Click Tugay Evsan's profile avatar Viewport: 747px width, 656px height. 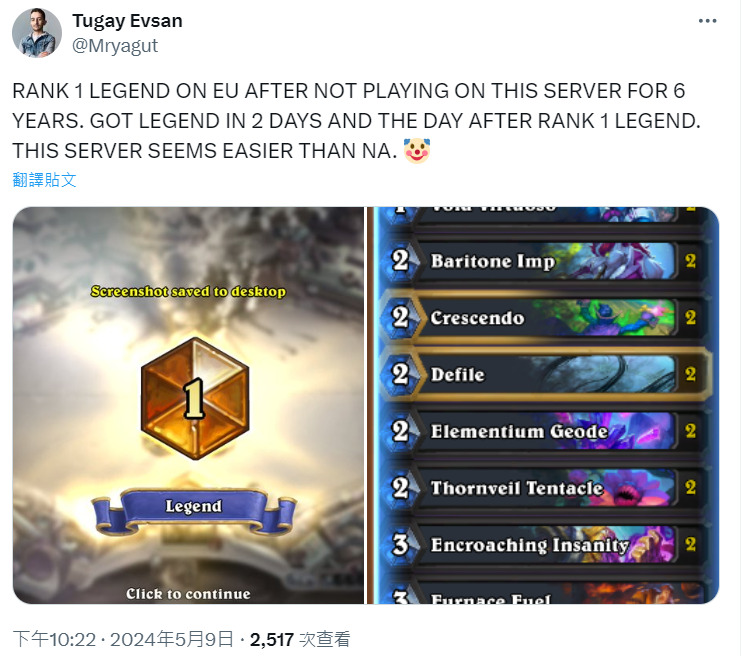(x=37, y=33)
